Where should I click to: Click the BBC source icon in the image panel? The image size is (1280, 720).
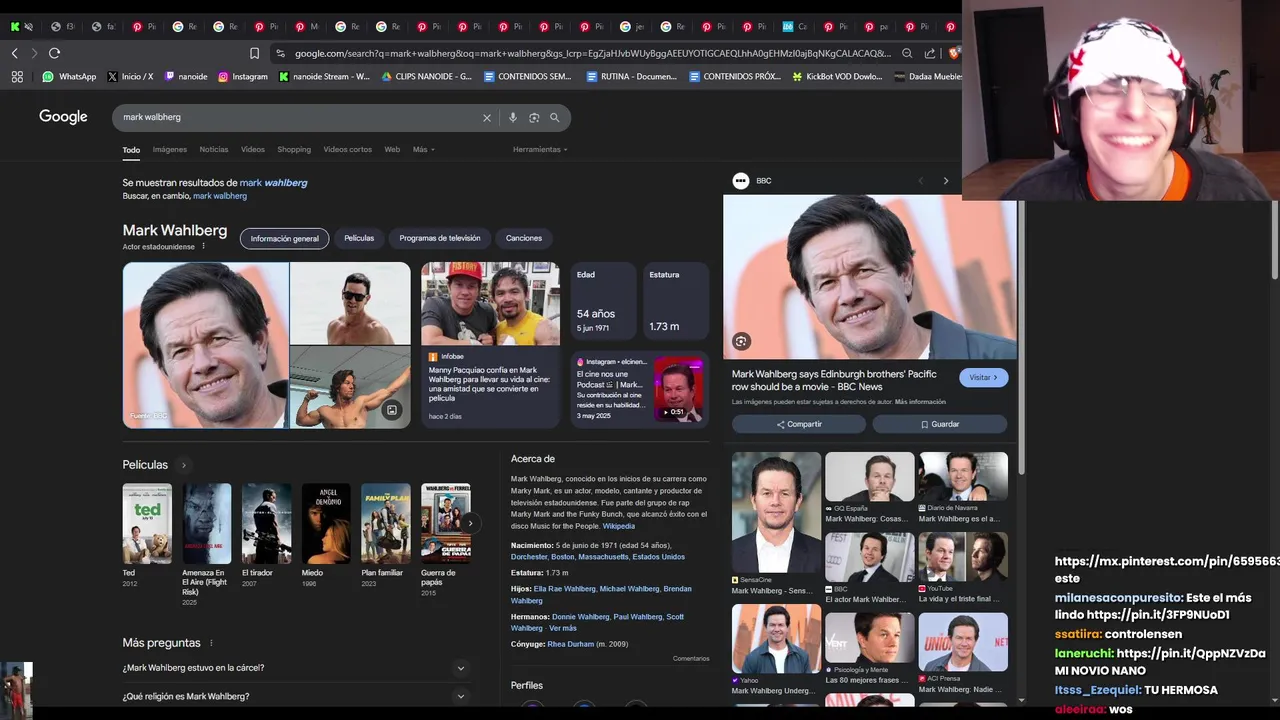point(741,181)
